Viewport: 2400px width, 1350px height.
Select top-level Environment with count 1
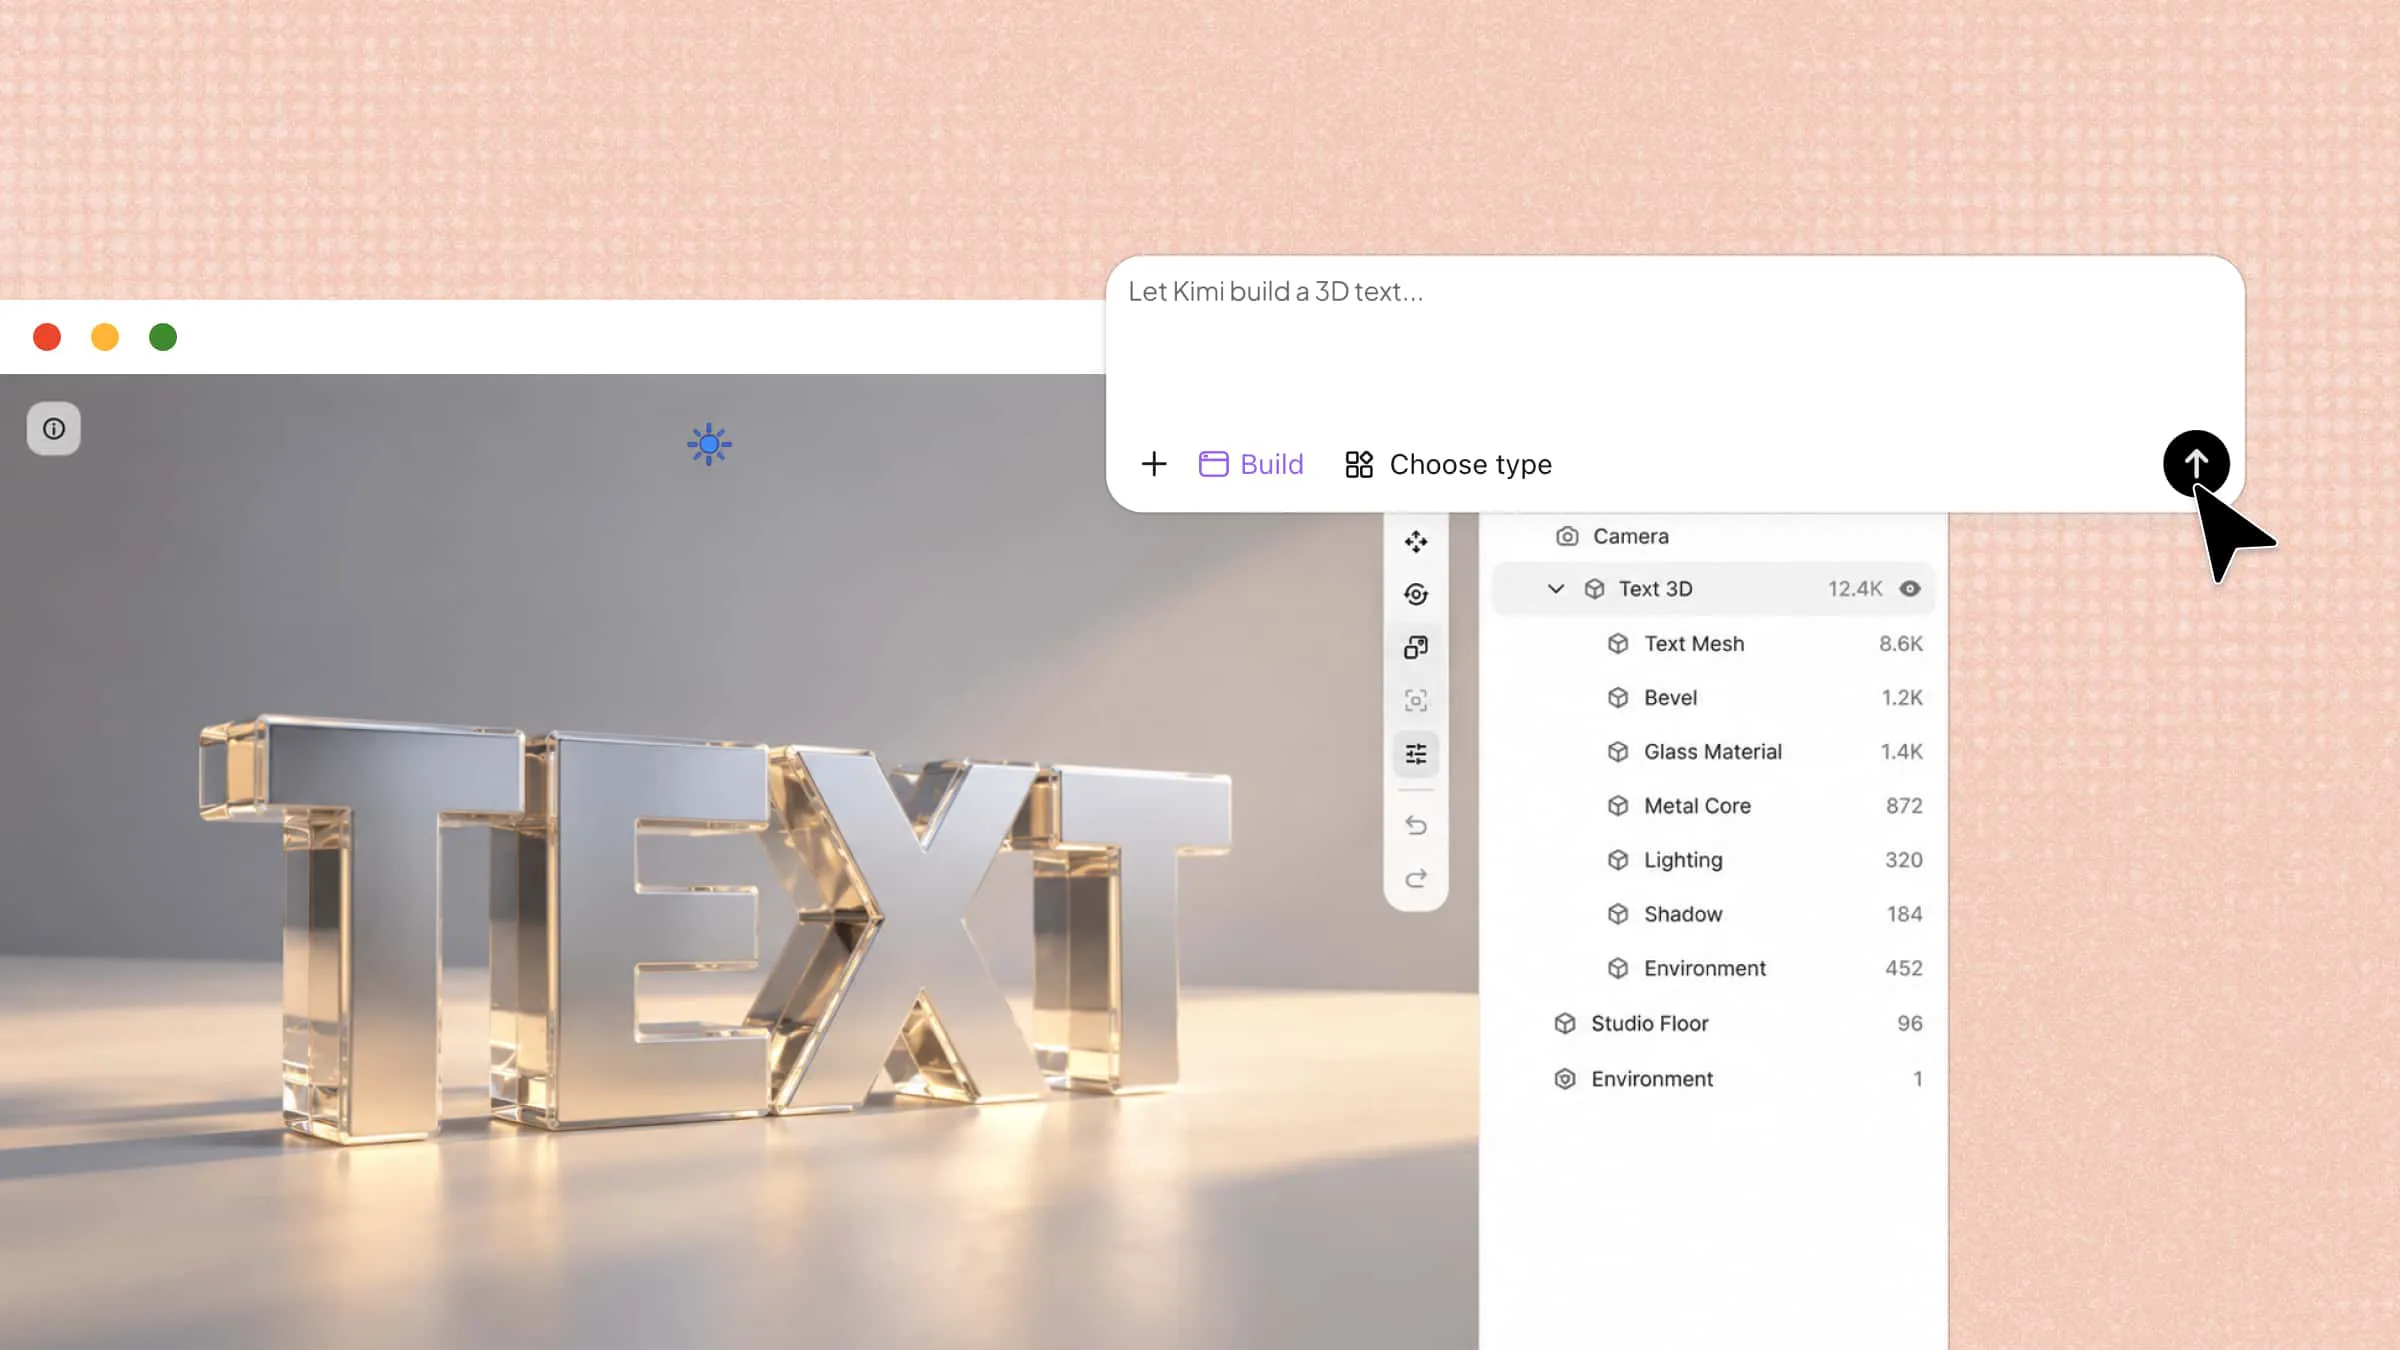pos(1713,1079)
